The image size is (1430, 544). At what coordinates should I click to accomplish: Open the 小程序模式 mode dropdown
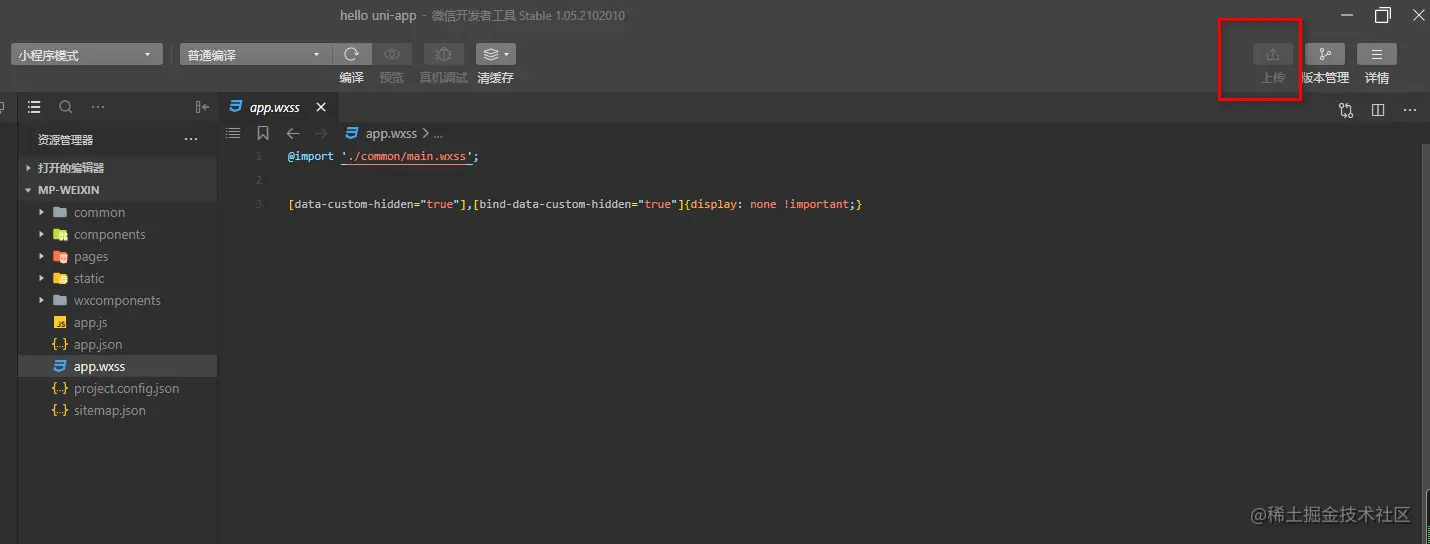(x=87, y=55)
